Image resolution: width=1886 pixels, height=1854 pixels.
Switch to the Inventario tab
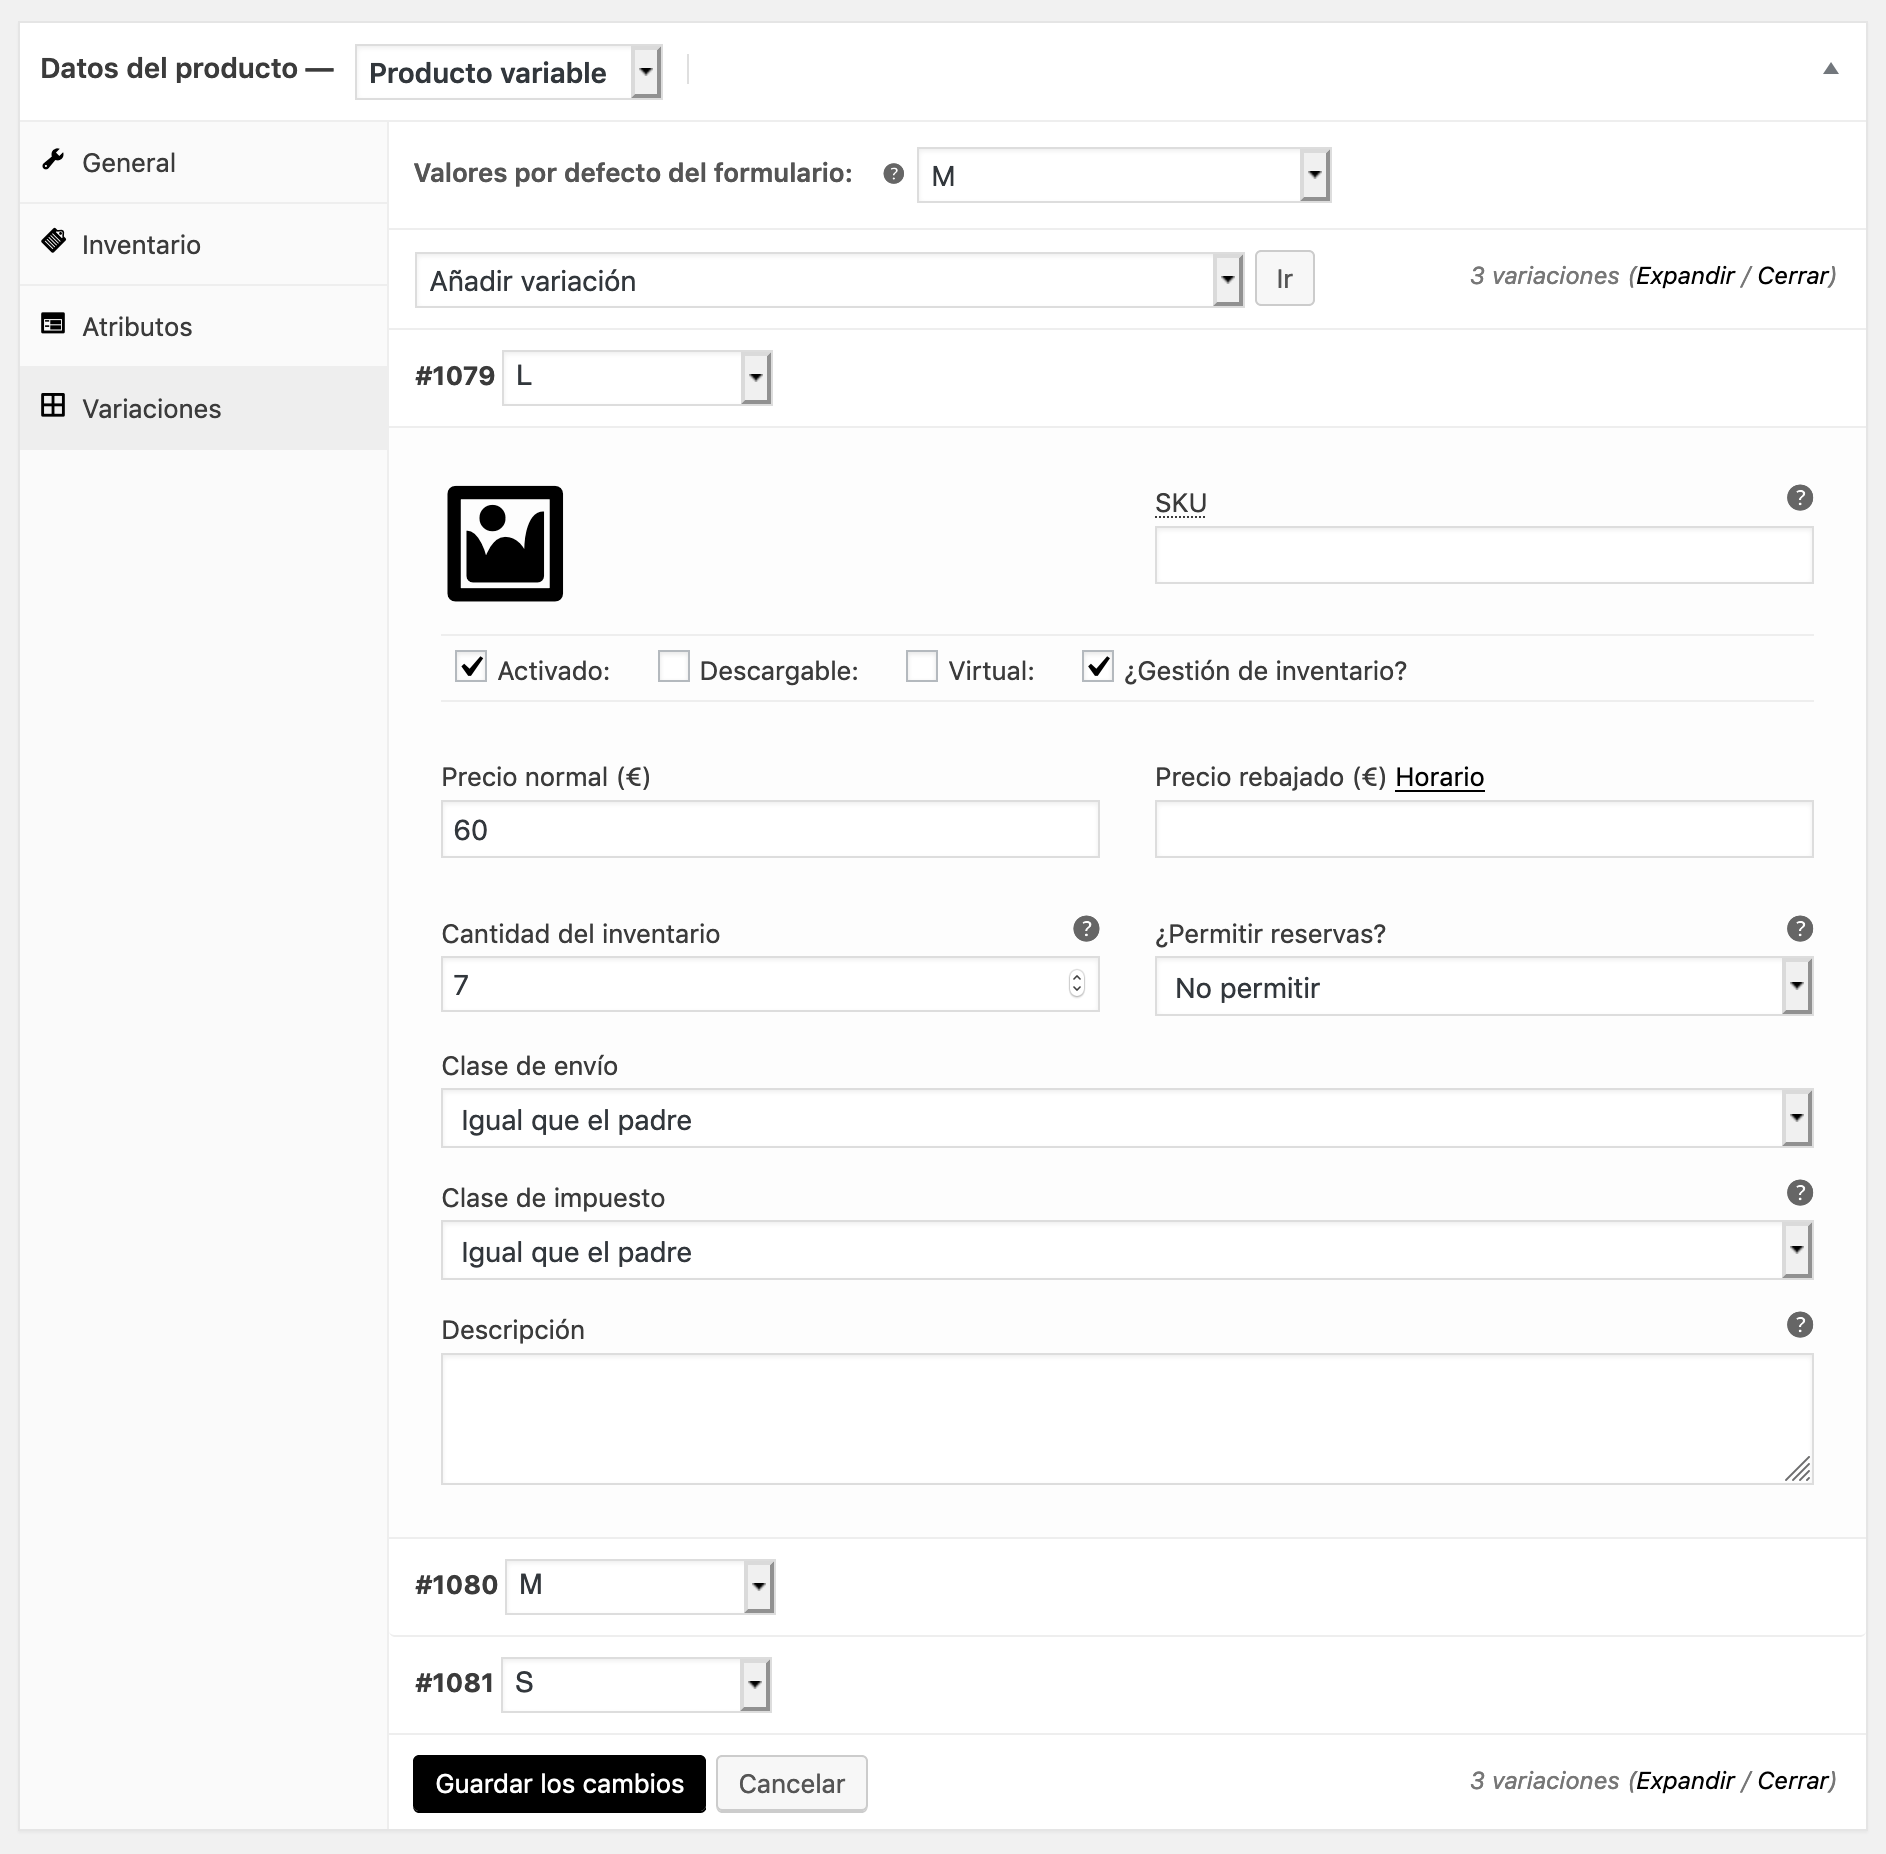pos(141,245)
